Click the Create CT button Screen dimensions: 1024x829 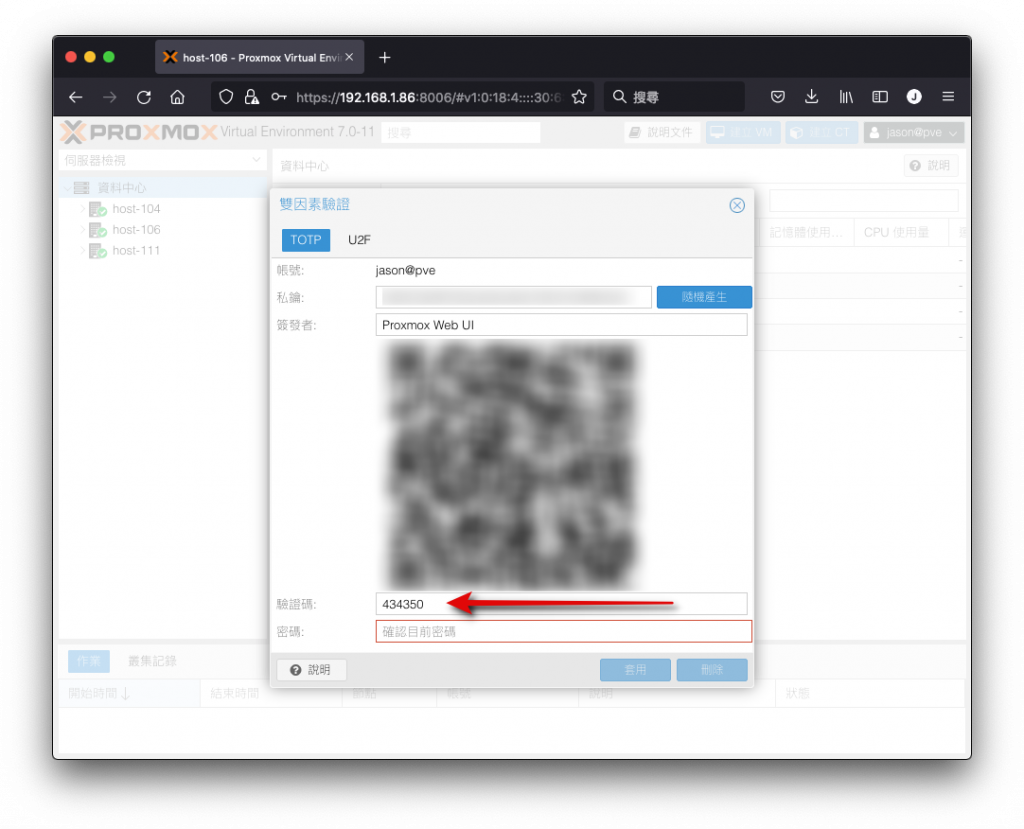tap(822, 133)
